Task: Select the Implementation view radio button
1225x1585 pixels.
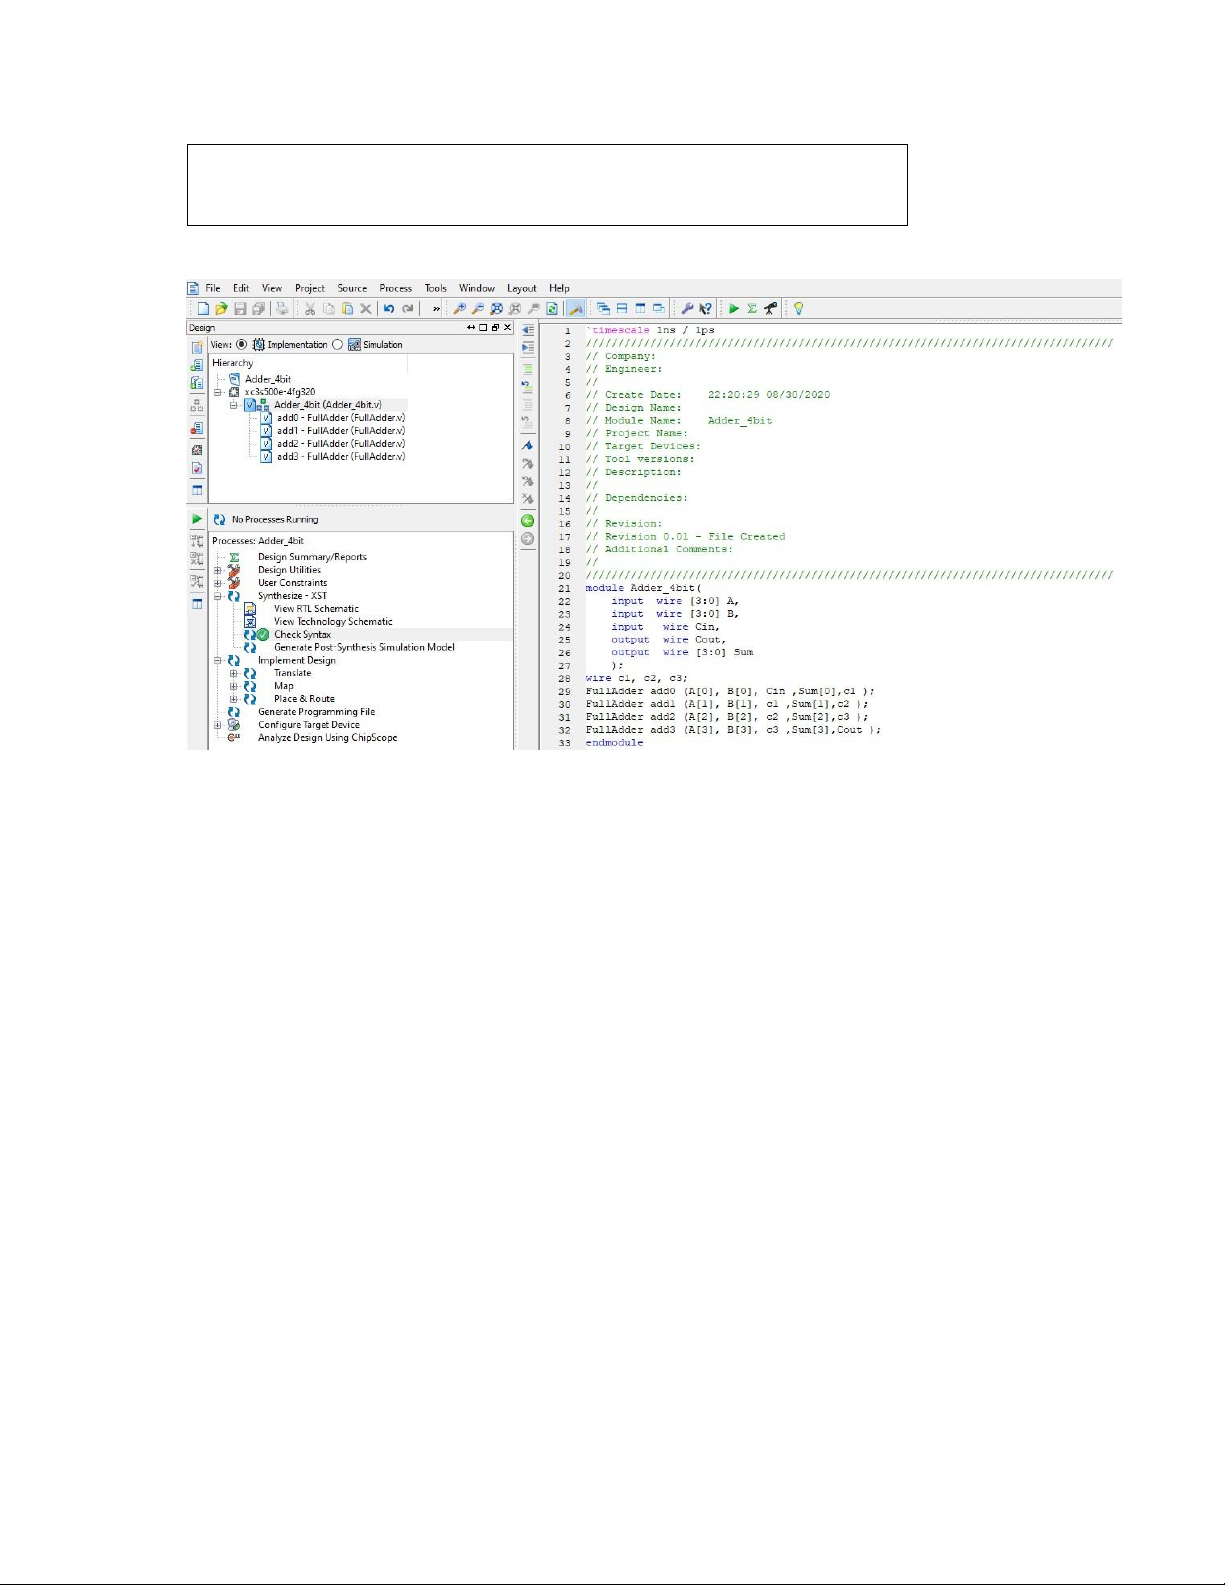Action: (241, 344)
